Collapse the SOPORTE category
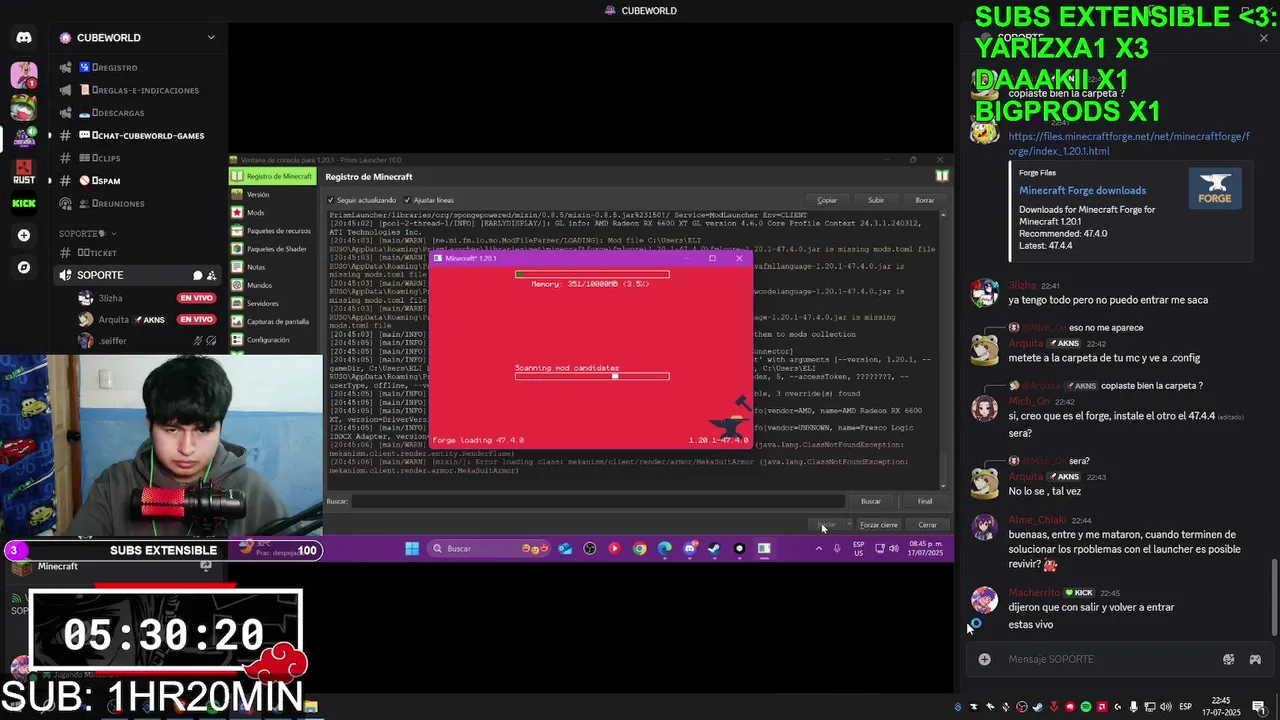 (88, 234)
